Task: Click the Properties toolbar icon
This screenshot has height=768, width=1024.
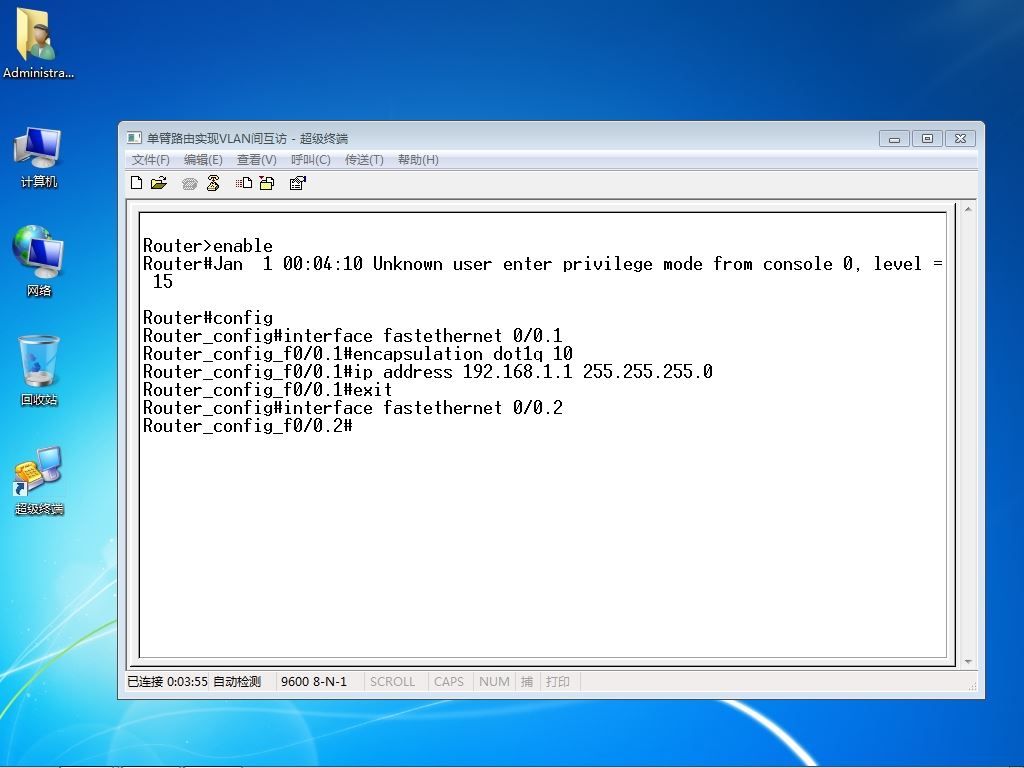Action: click(x=297, y=184)
